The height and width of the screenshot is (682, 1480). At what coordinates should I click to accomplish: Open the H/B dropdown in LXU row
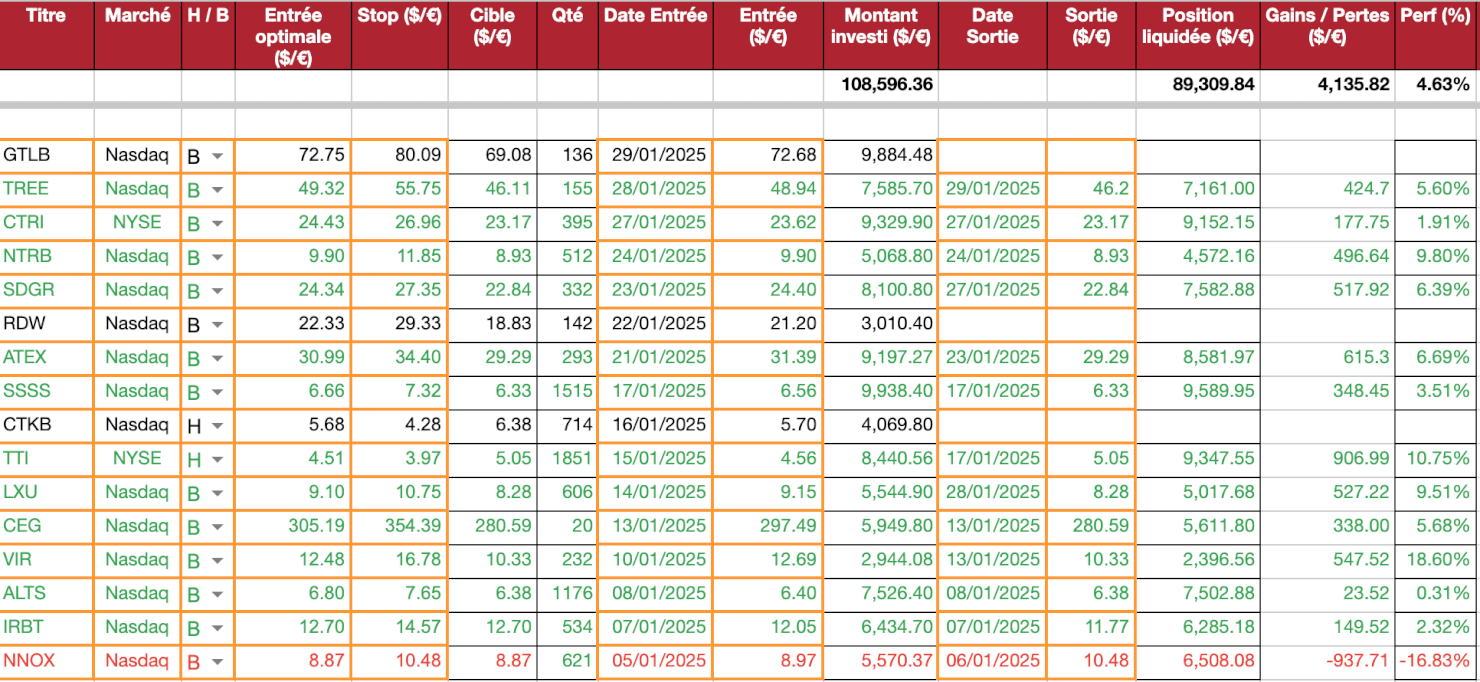tap(217, 494)
